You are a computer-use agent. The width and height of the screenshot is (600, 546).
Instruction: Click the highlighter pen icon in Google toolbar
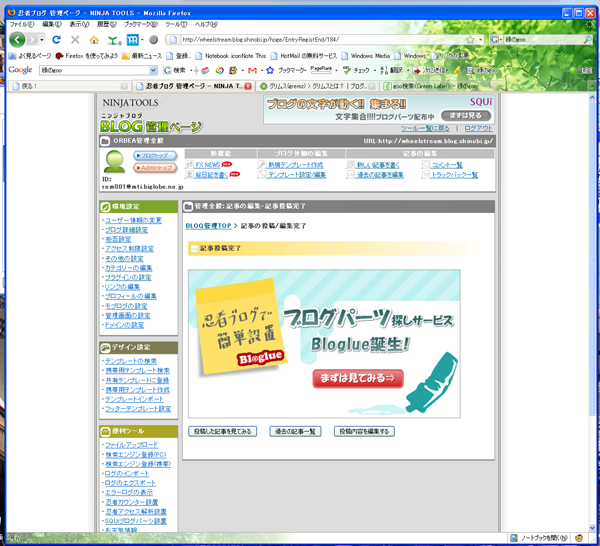(x=457, y=70)
